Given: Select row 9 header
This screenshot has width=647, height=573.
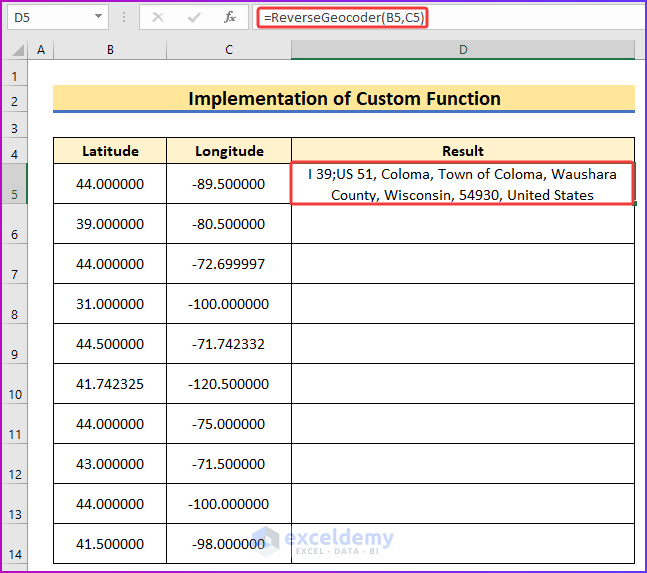Looking at the screenshot, I should click(x=14, y=344).
